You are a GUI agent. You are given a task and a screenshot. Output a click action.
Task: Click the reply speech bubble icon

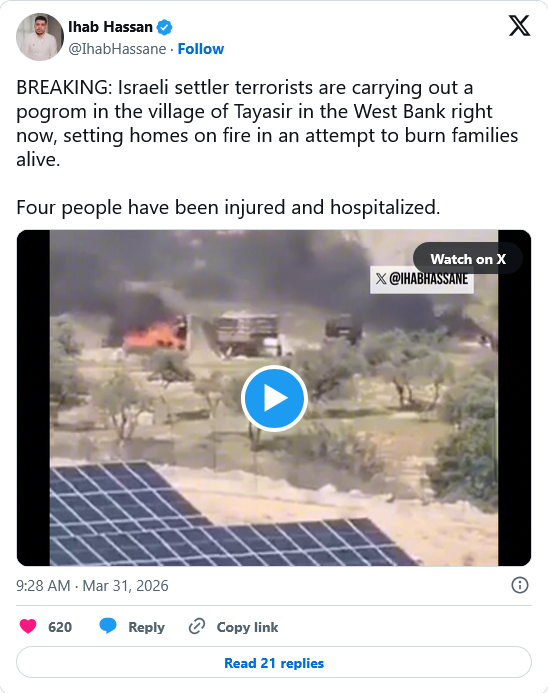click(x=108, y=626)
